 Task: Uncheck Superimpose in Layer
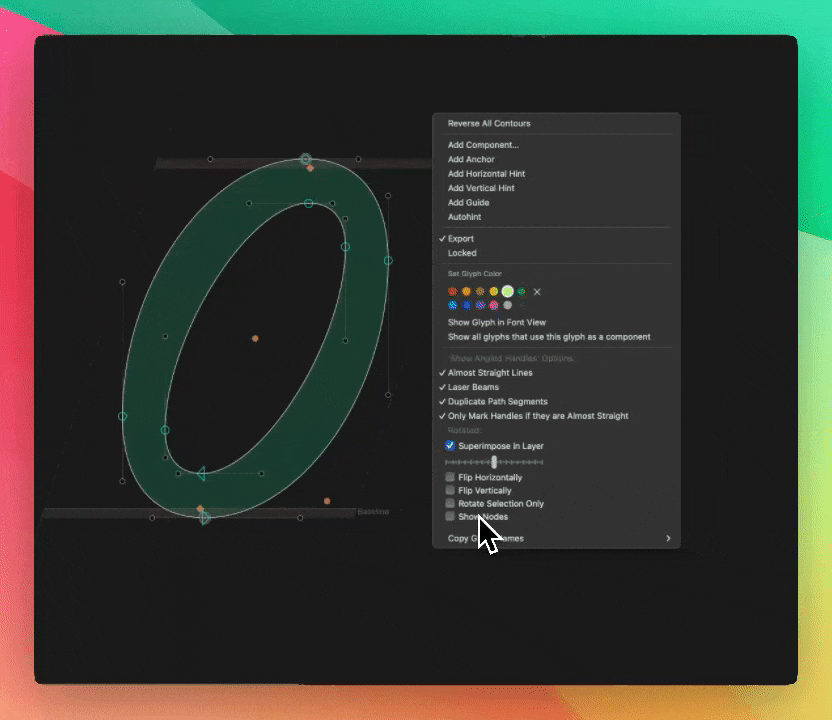(x=450, y=446)
